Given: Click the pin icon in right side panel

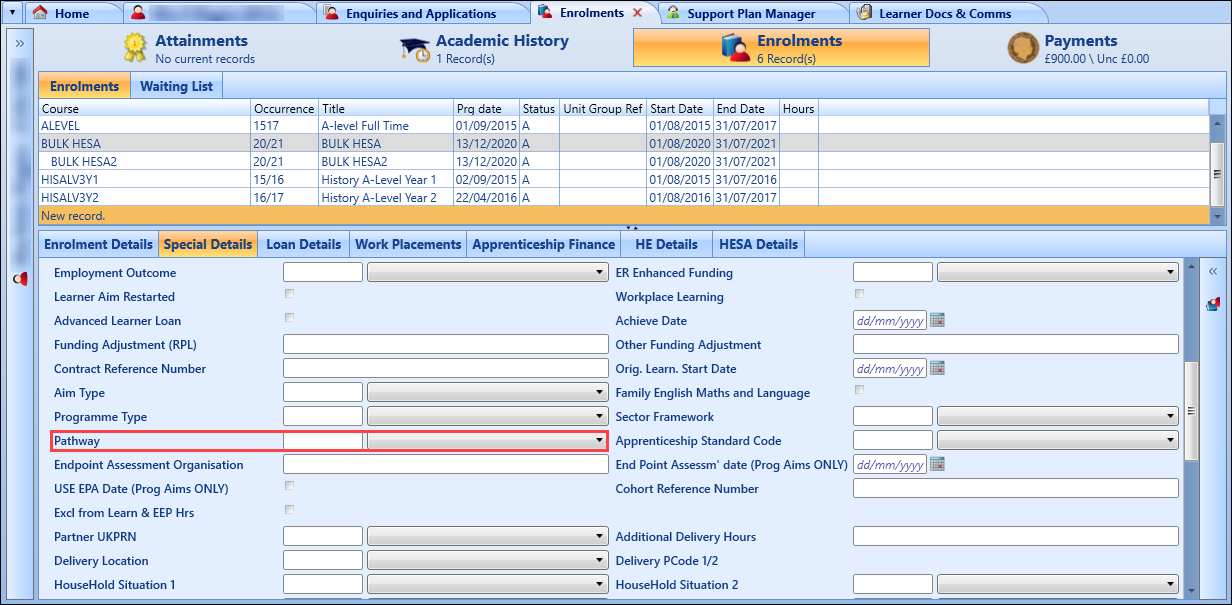Looking at the screenshot, I should tap(1213, 304).
